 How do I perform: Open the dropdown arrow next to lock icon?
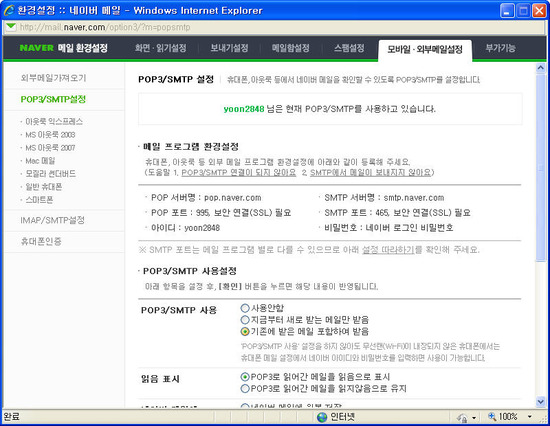(474, 418)
